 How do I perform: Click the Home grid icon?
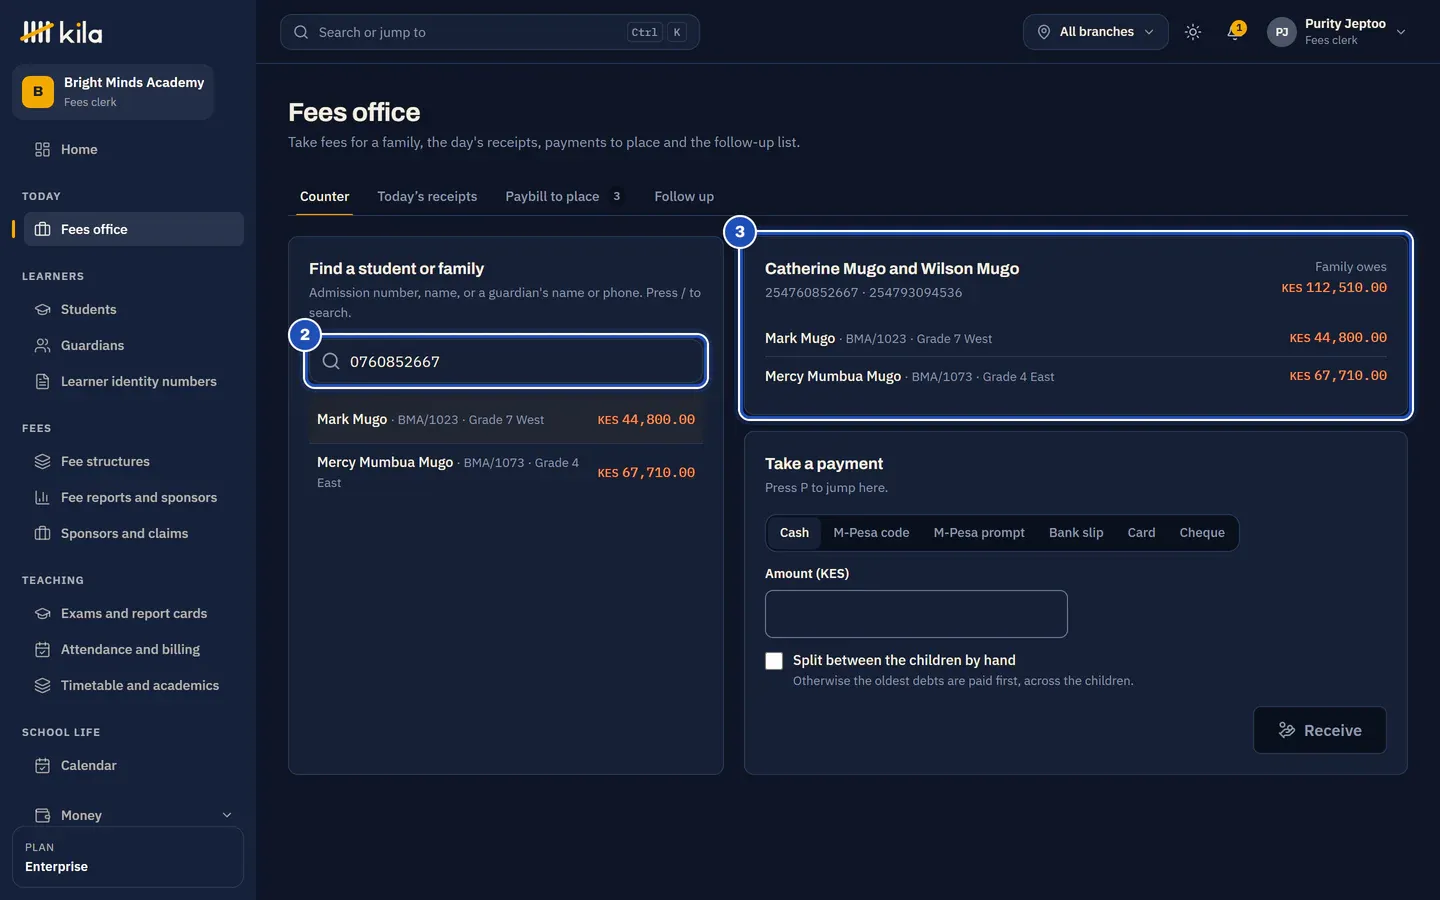click(42, 149)
